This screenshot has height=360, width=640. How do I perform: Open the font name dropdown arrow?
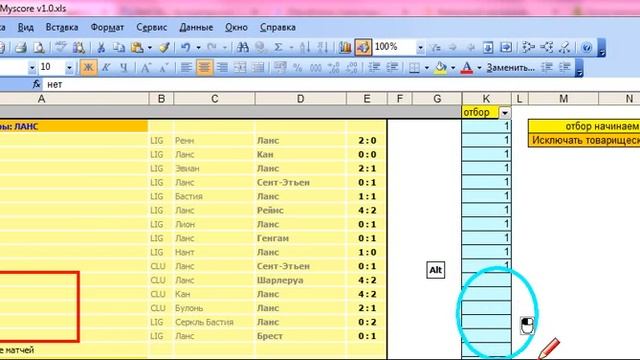[32, 68]
